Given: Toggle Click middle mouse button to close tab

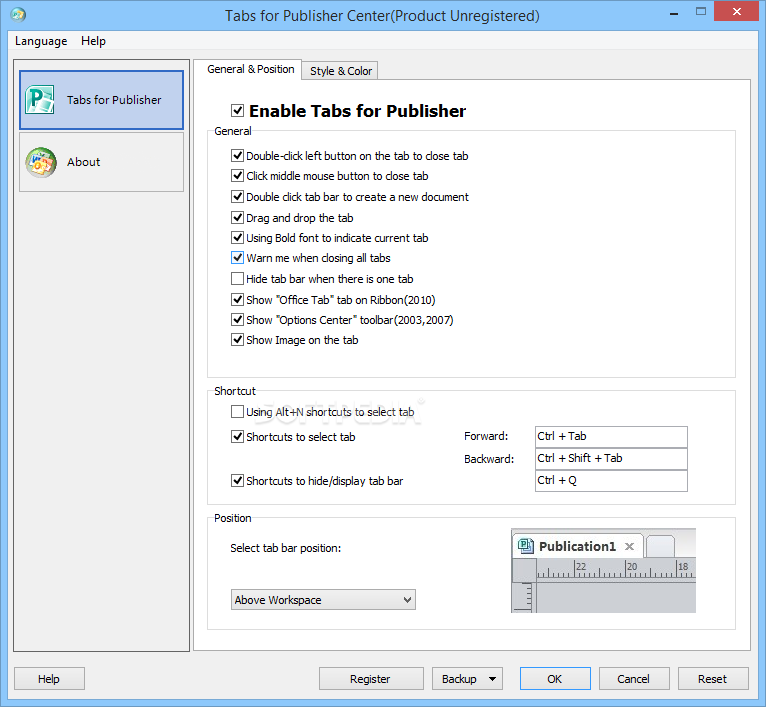Looking at the screenshot, I should (237, 175).
